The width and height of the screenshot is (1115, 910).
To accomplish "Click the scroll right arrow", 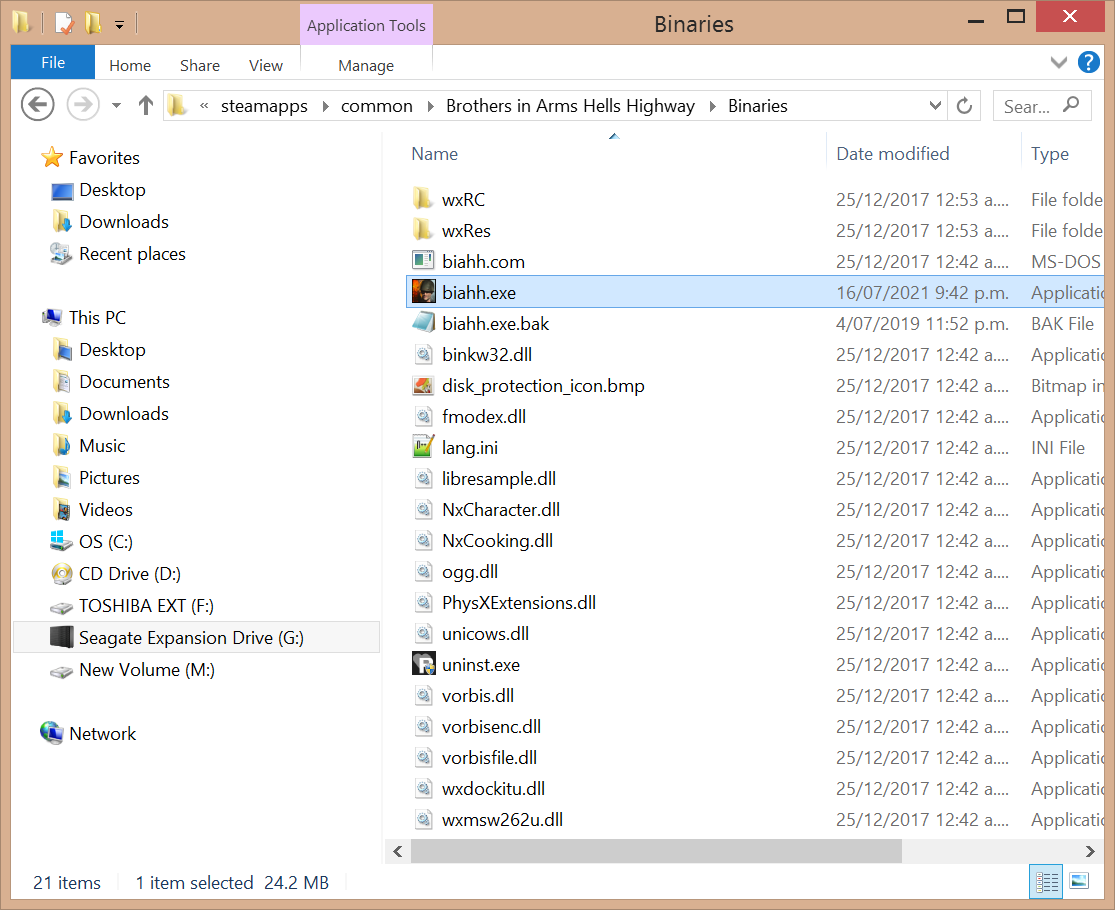I will (x=1090, y=851).
